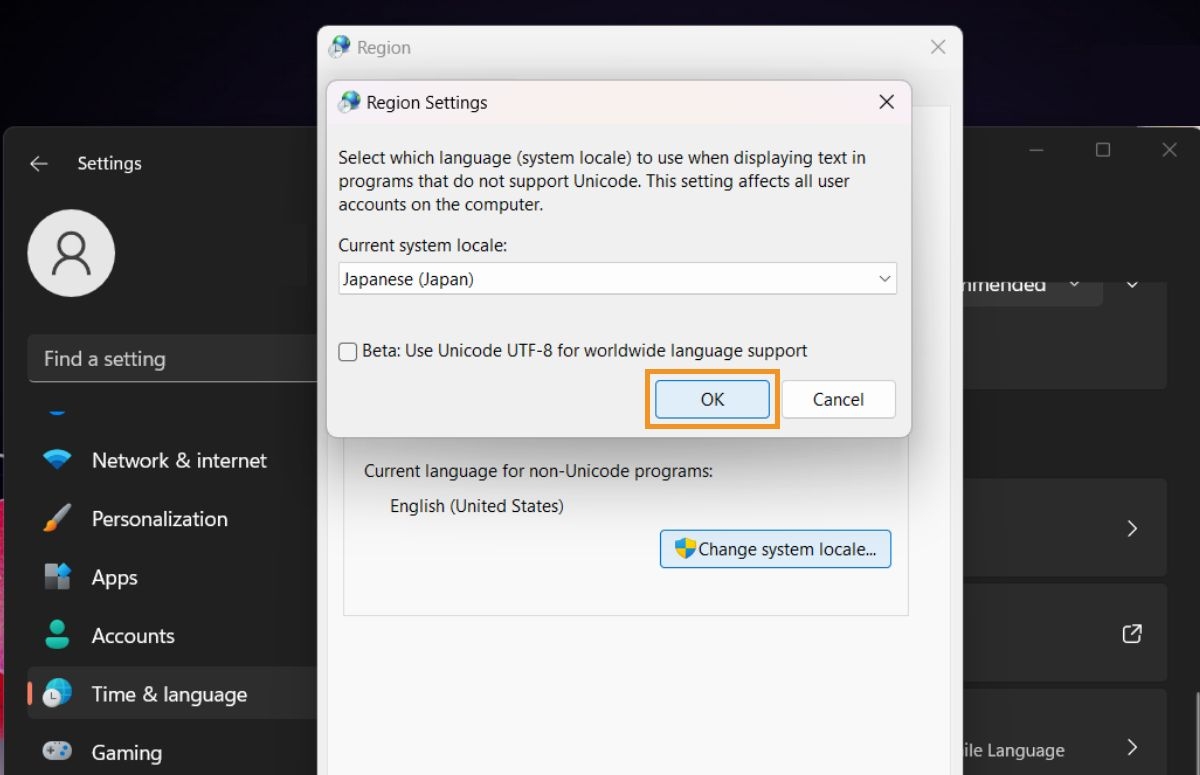Click the Personalization paintbrush icon
Screen dimensions: 1200x775
coord(57,518)
